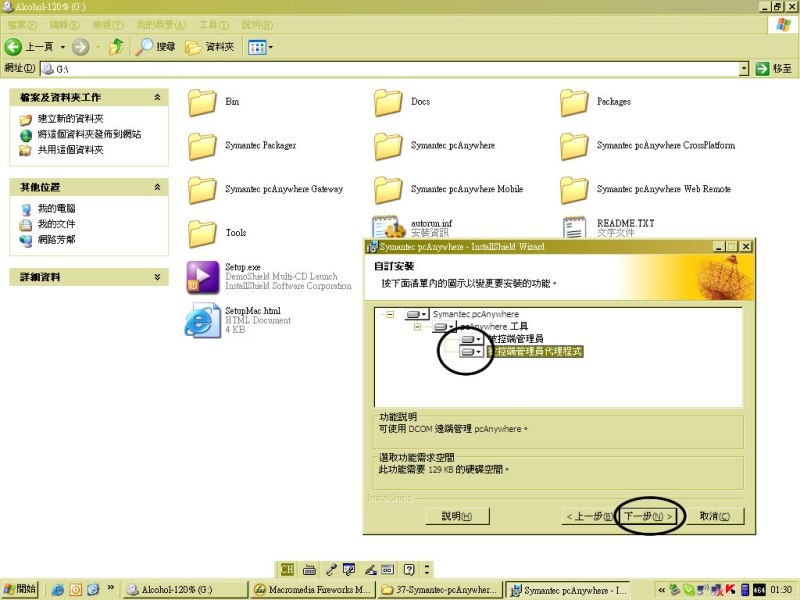Open the Back button history dropdown arrow
The height and width of the screenshot is (600, 800).
pyautogui.click(x=63, y=47)
